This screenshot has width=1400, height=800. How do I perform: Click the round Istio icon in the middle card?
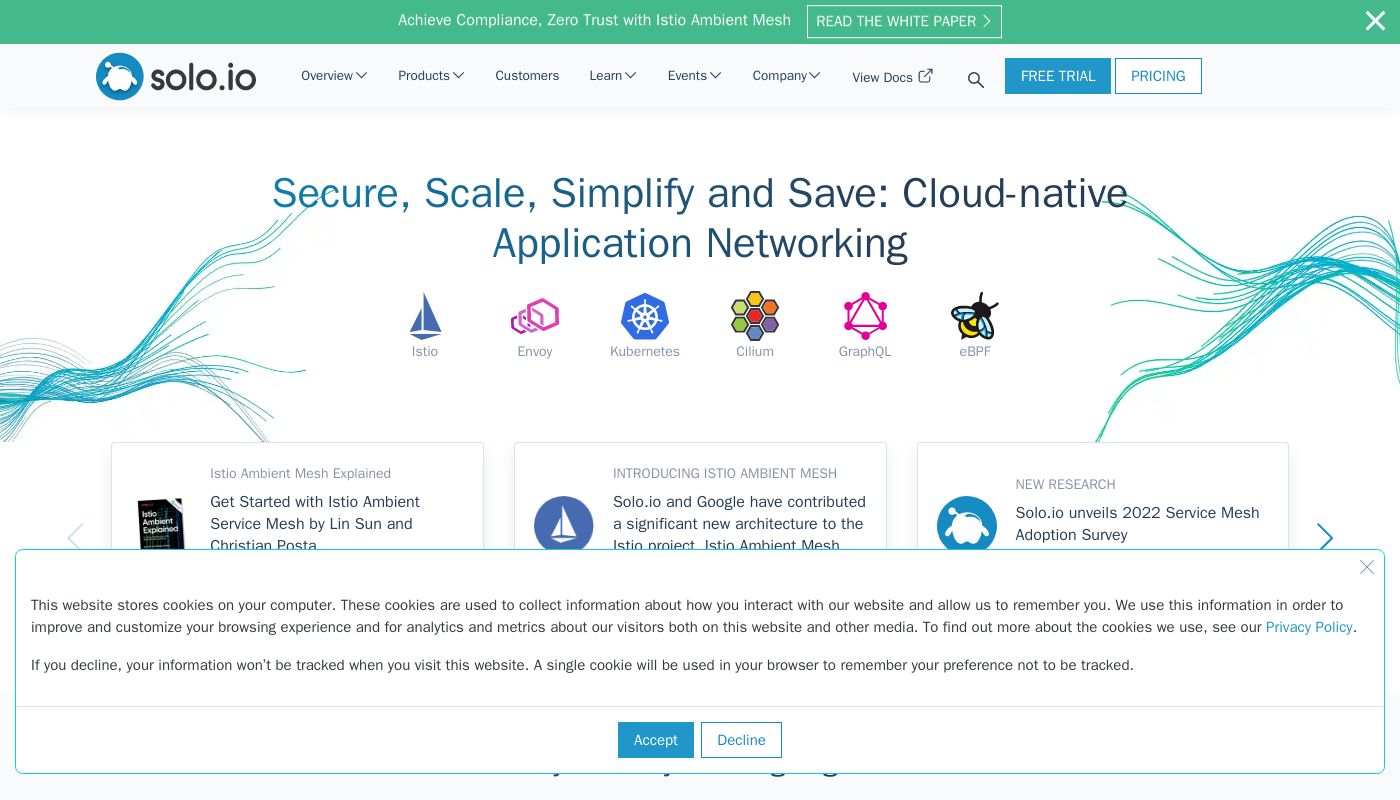point(564,524)
